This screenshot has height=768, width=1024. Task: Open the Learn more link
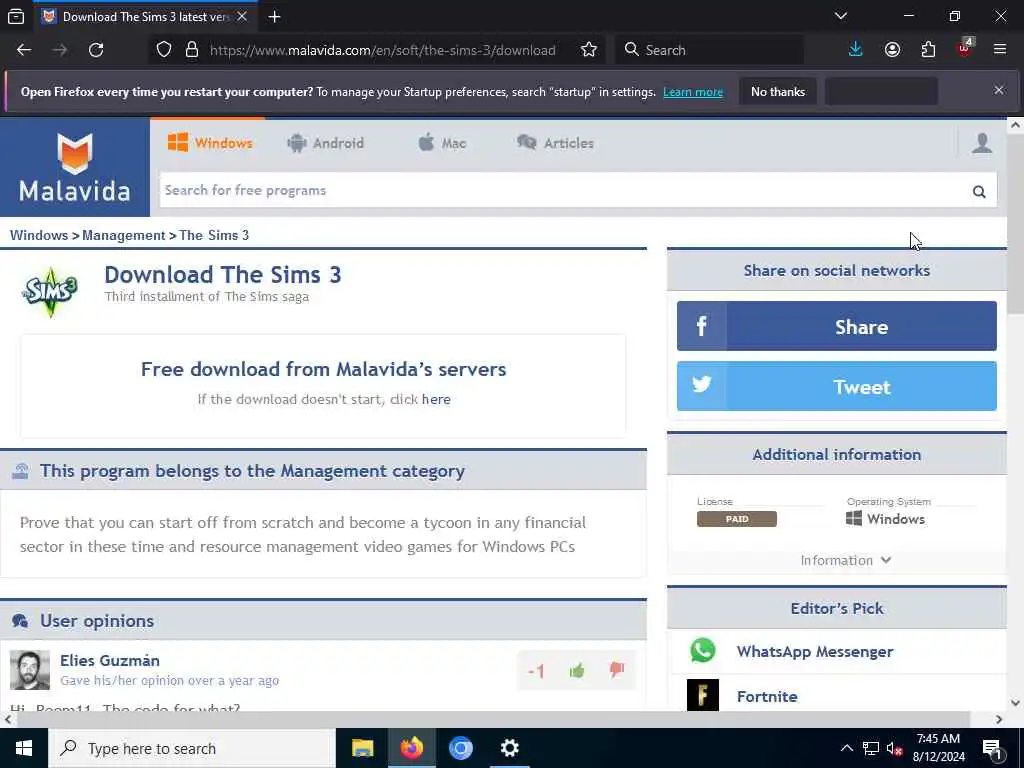pyautogui.click(x=693, y=92)
